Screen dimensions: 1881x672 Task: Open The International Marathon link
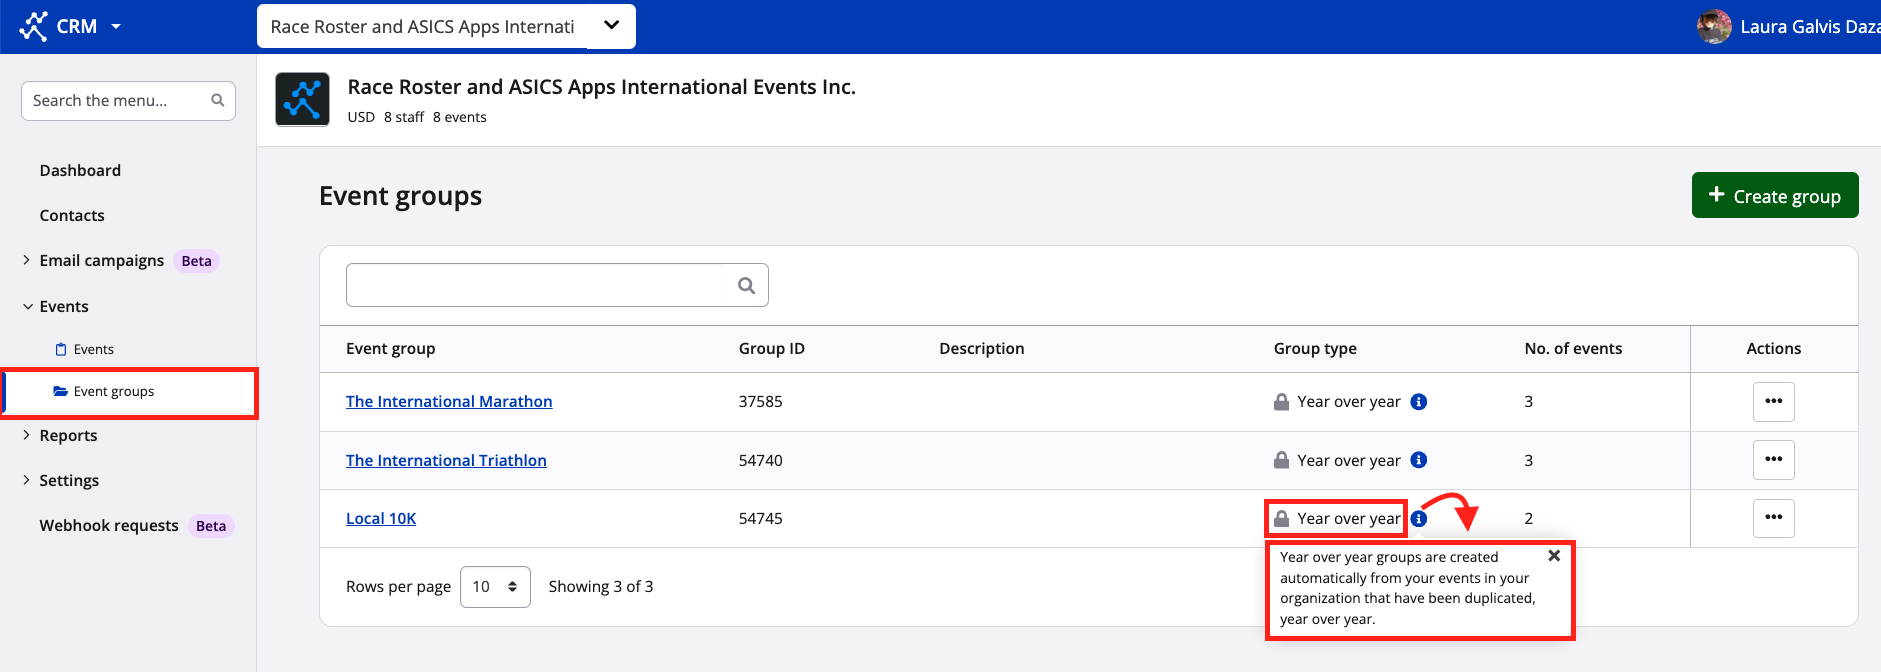449,402
